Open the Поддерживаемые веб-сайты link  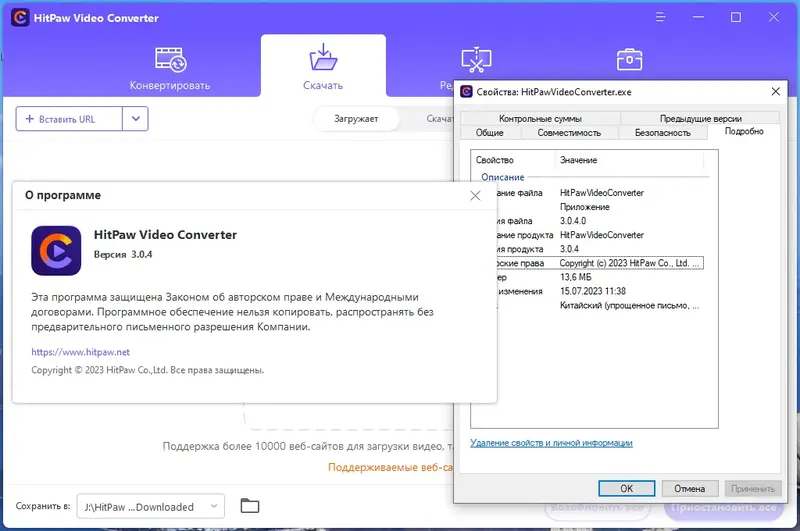point(390,467)
